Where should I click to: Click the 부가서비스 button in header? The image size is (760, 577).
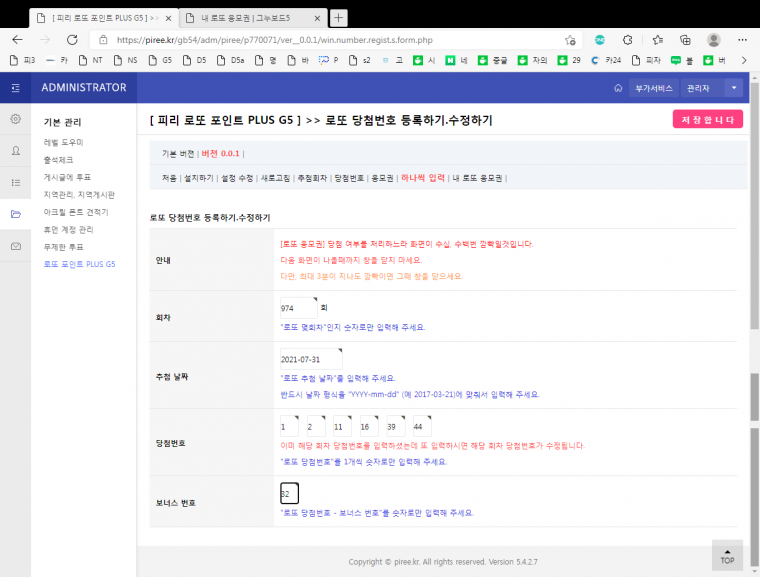point(653,88)
